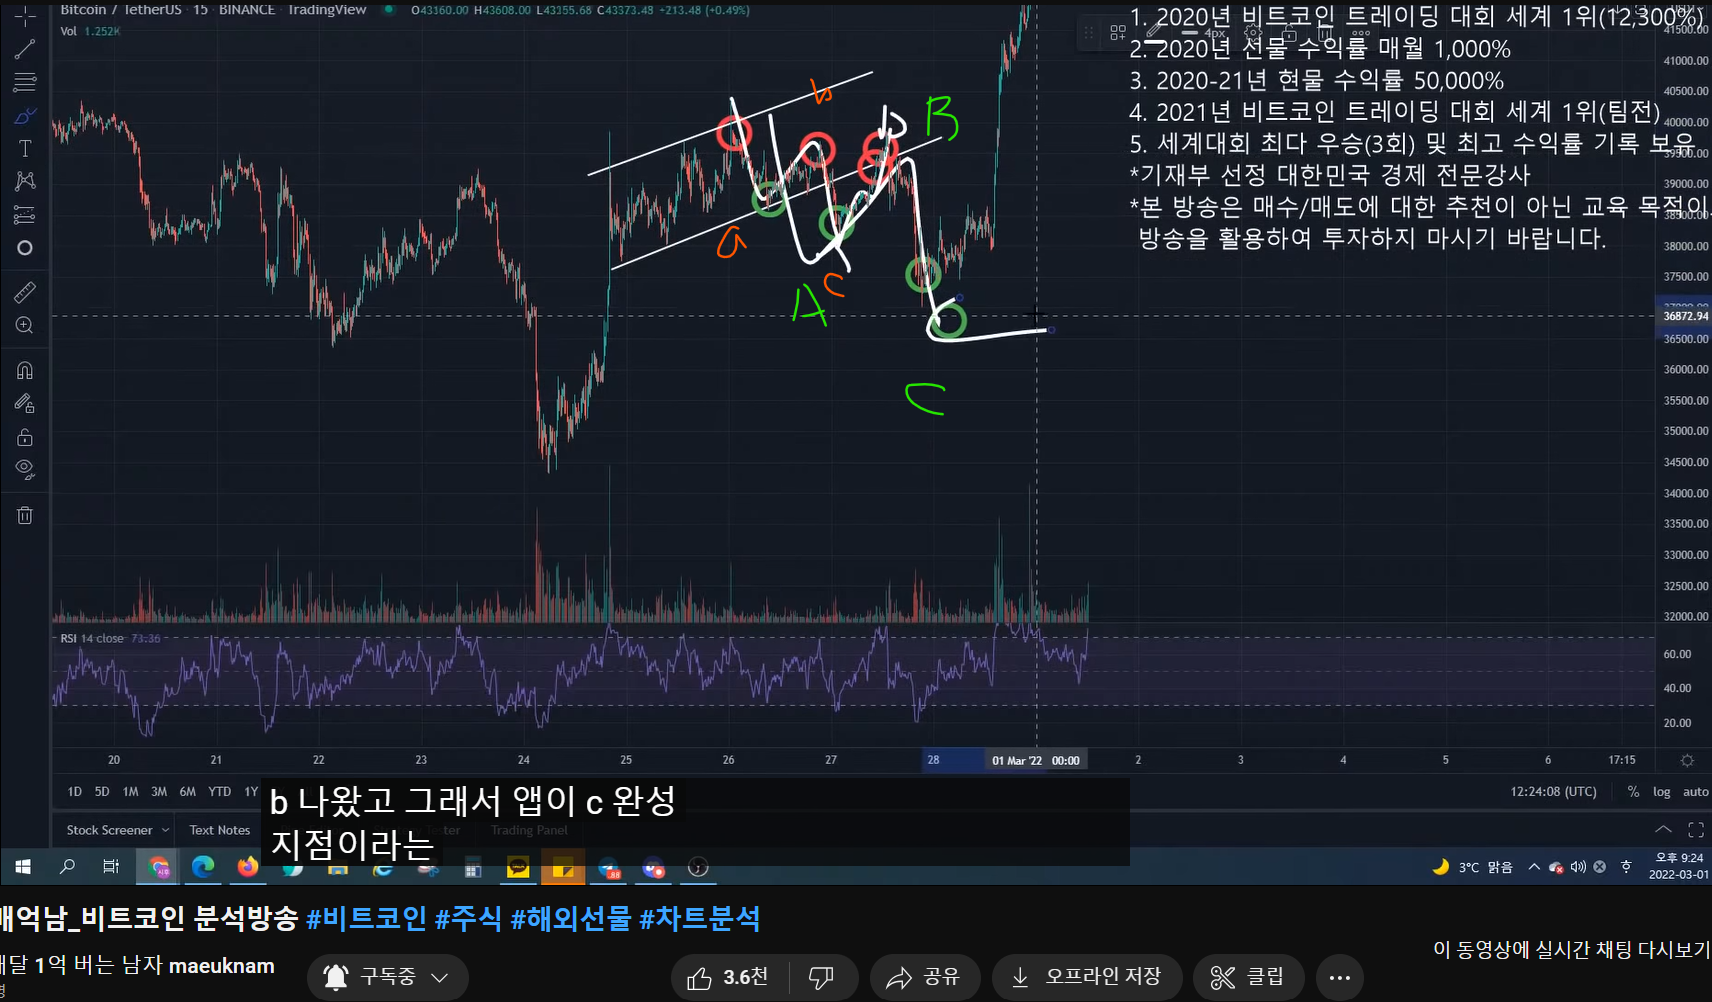Click the #차트분석 hashtag link
This screenshot has width=1712, height=1002.
point(700,918)
